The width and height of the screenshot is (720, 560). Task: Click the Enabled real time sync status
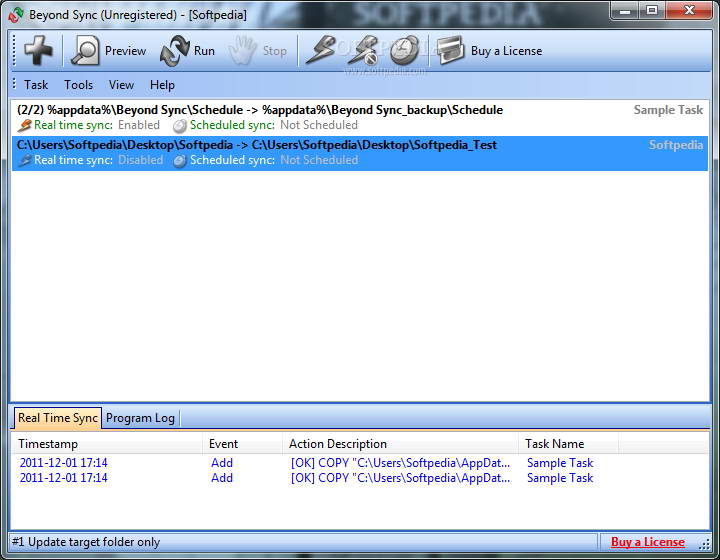(x=139, y=125)
